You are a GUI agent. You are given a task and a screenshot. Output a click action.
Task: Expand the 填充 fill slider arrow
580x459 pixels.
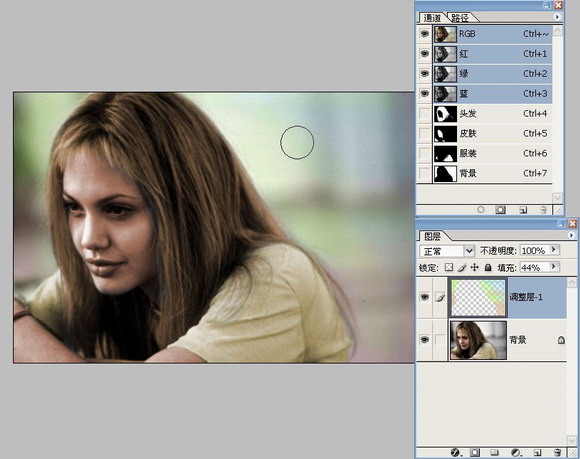(554, 266)
